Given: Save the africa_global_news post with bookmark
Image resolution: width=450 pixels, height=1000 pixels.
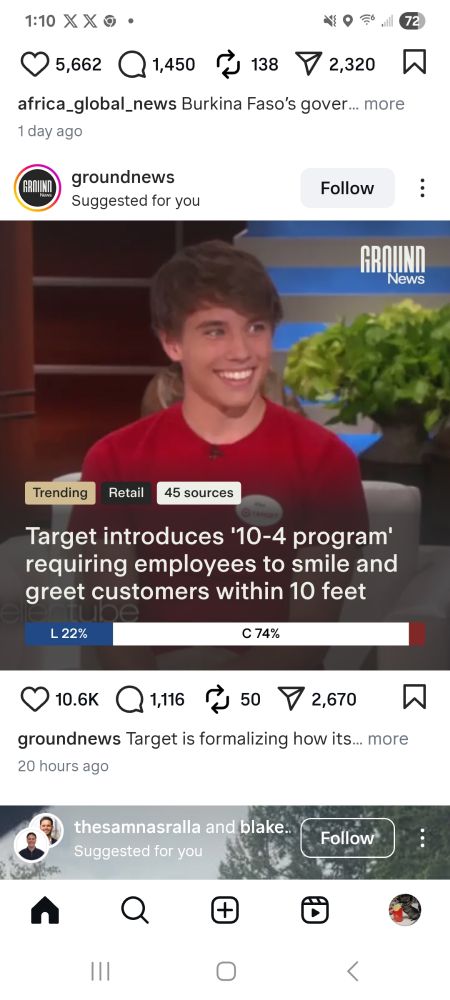Looking at the screenshot, I should (414, 63).
